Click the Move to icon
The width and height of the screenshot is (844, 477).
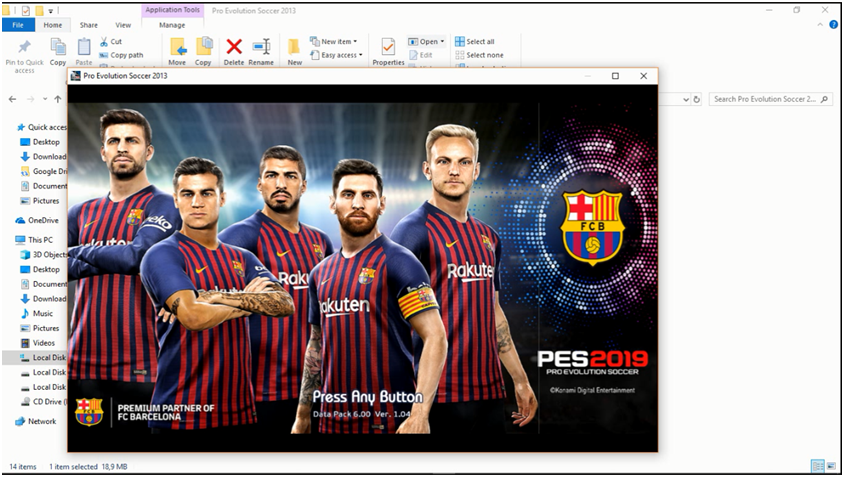pos(178,47)
